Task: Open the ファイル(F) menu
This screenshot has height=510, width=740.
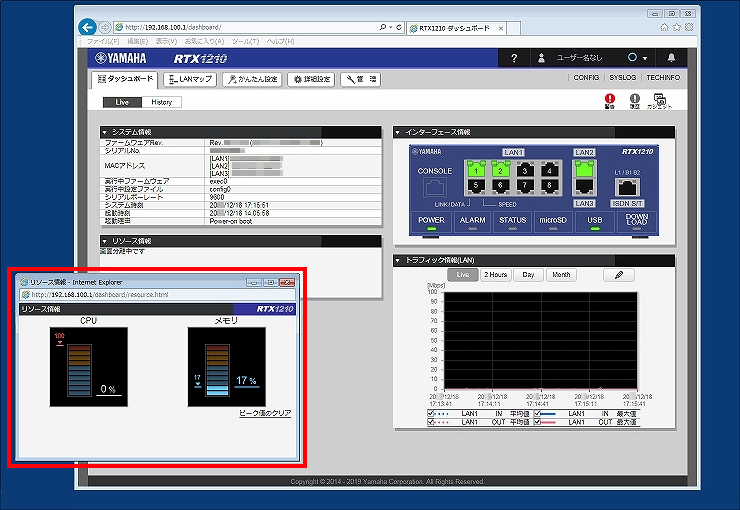Action: [x=103, y=42]
